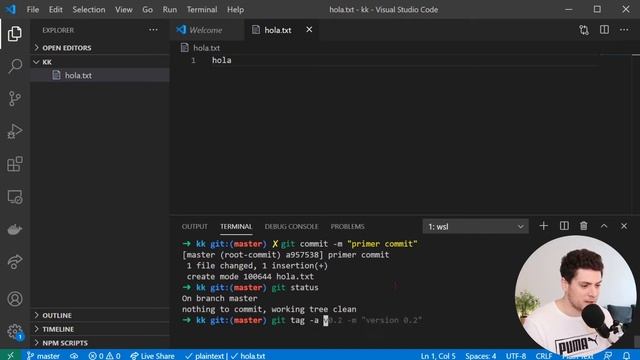Open notifications bell in status bar
The height and width of the screenshot is (360, 640).
coord(627,356)
